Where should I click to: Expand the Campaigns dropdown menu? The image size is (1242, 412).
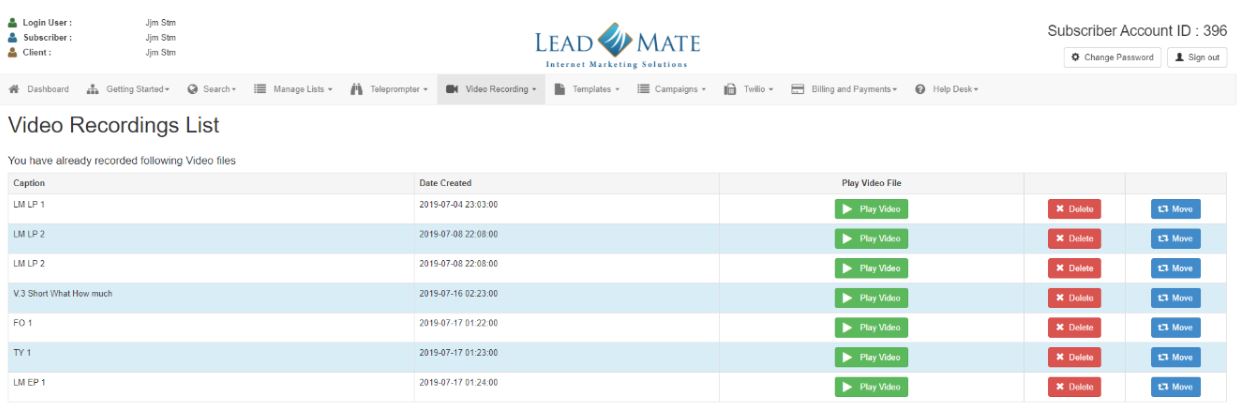(674, 89)
